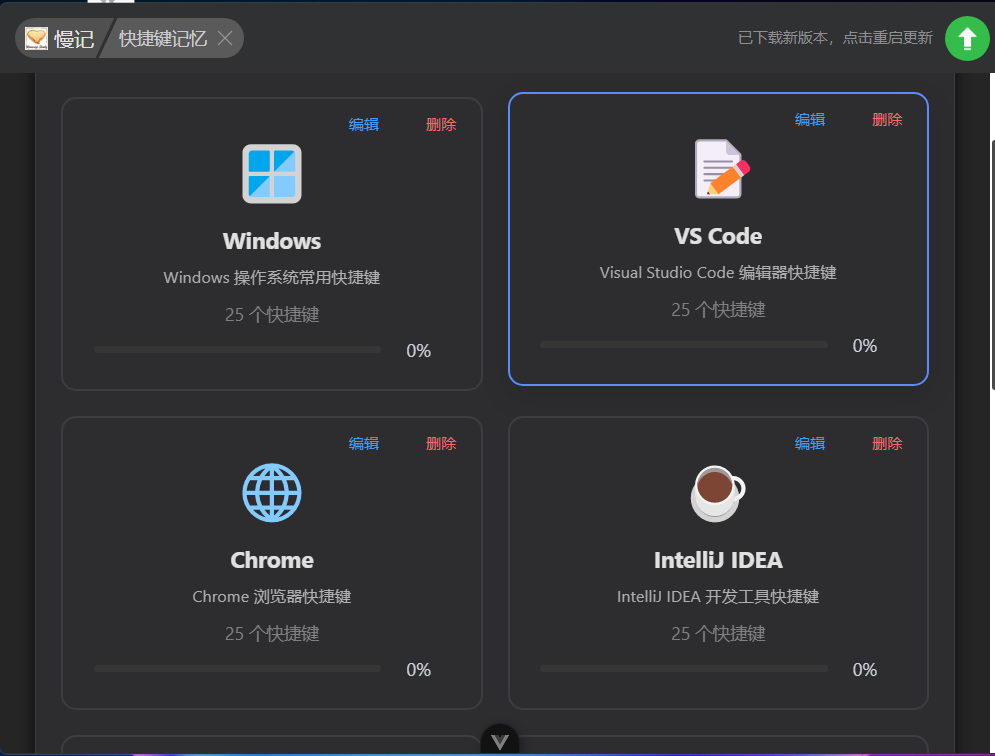Screen dimensions: 995x756
Task: Edit the Windows shortcut set
Action: pos(364,124)
